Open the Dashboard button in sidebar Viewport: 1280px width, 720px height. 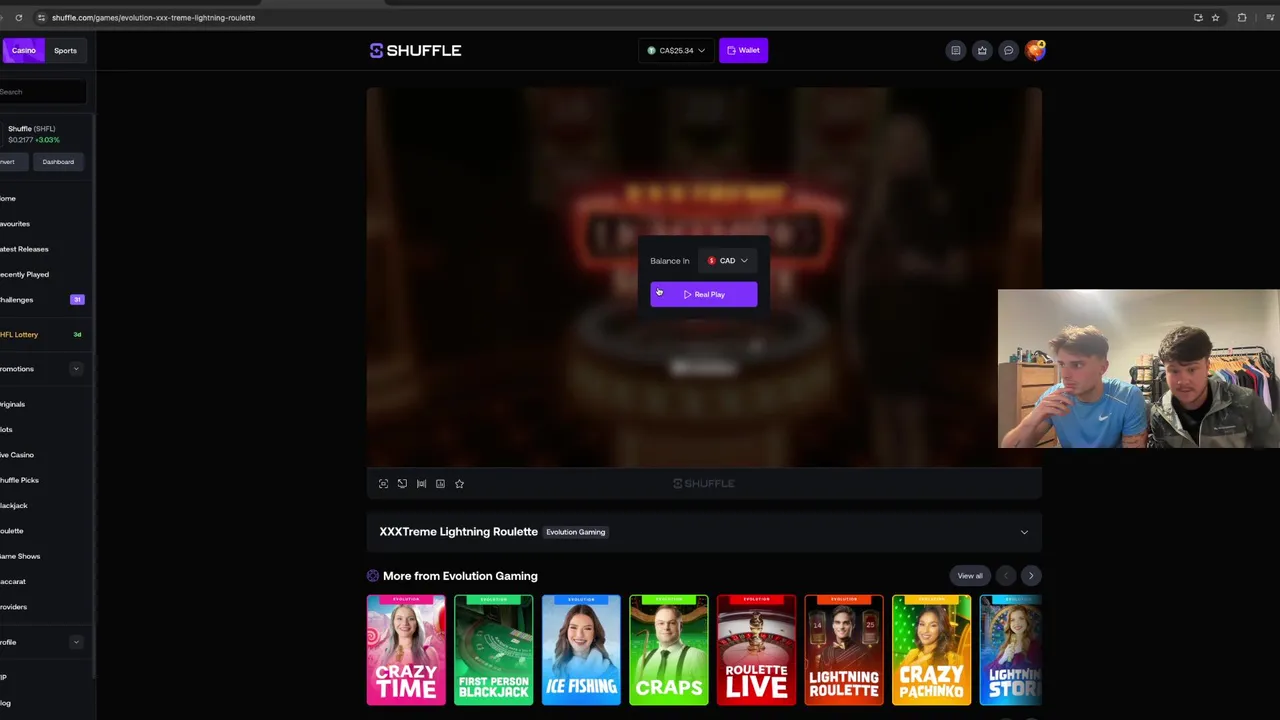click(x=58, y=162)
